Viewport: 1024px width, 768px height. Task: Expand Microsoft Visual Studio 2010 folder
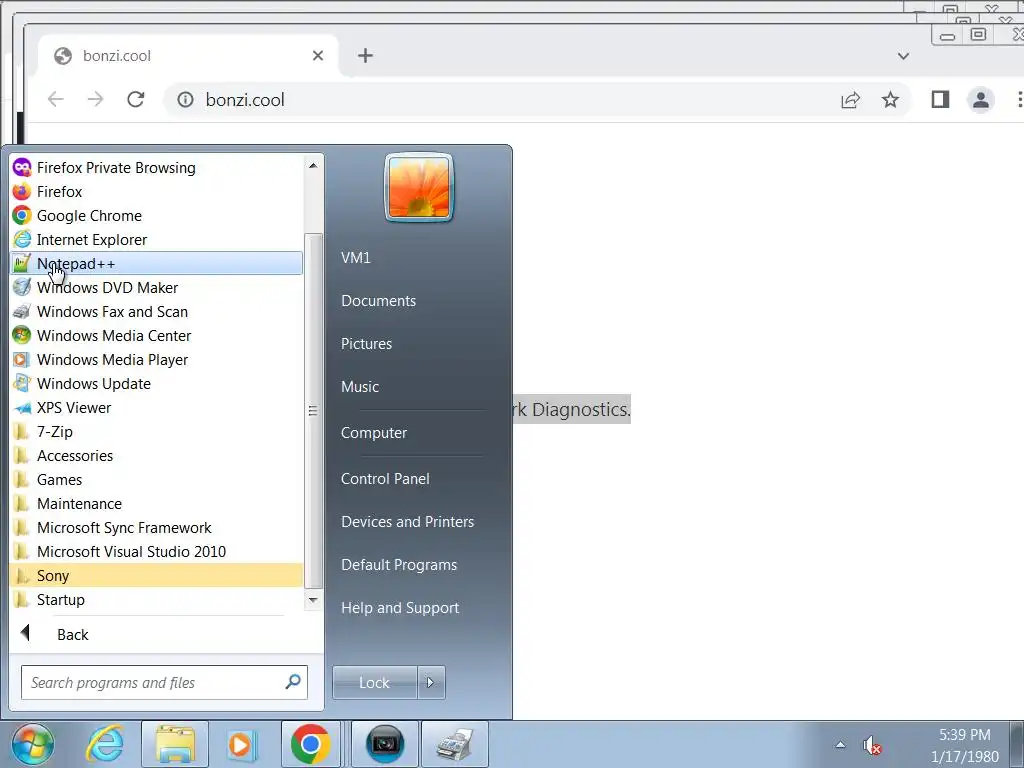pyautogui.click(x=157, y=552)
